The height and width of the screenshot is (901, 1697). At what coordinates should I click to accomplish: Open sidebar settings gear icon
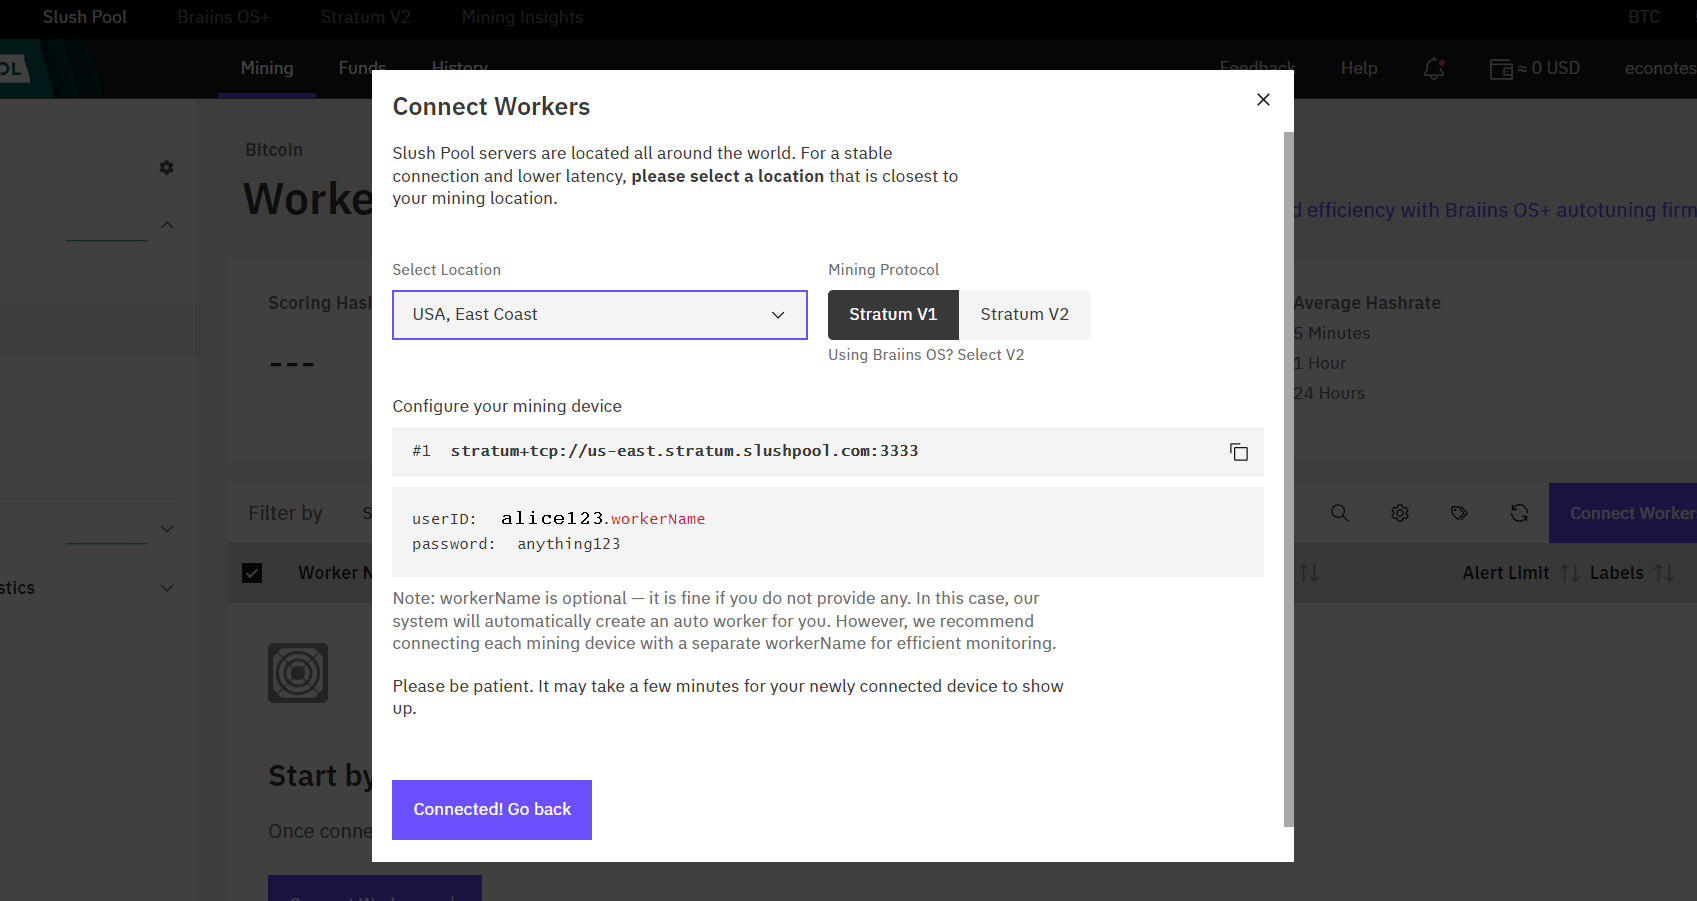(x=166, y=167)
